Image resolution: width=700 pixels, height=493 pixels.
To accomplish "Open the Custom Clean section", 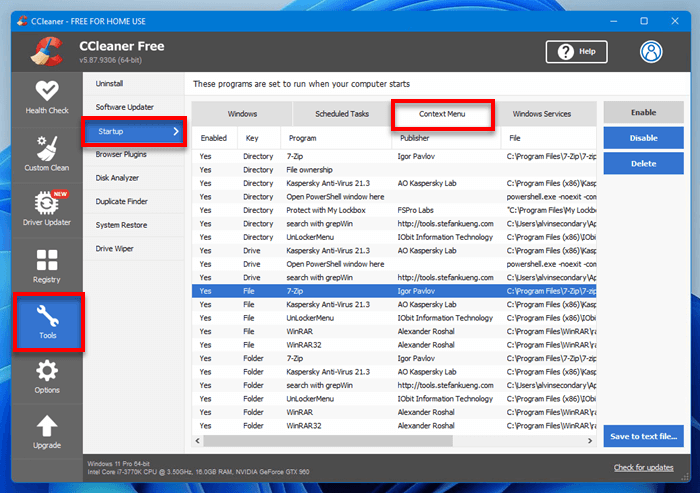I will [x=47, y=154].
